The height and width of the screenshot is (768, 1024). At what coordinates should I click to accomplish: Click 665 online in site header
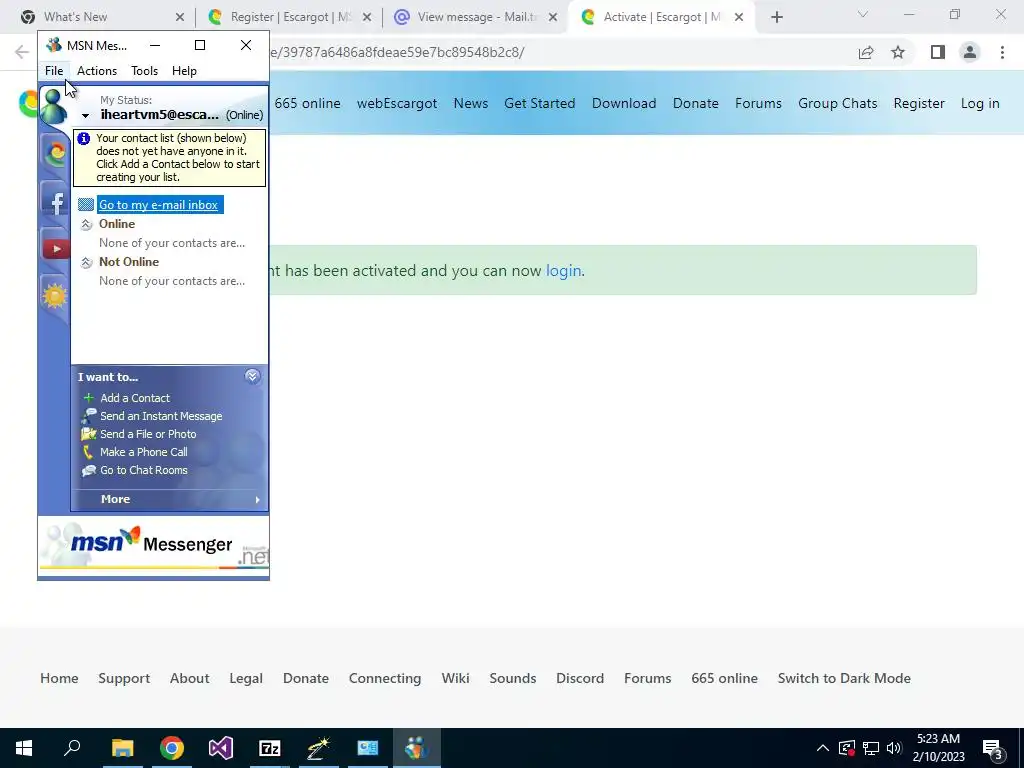click(x=308, y=103)
